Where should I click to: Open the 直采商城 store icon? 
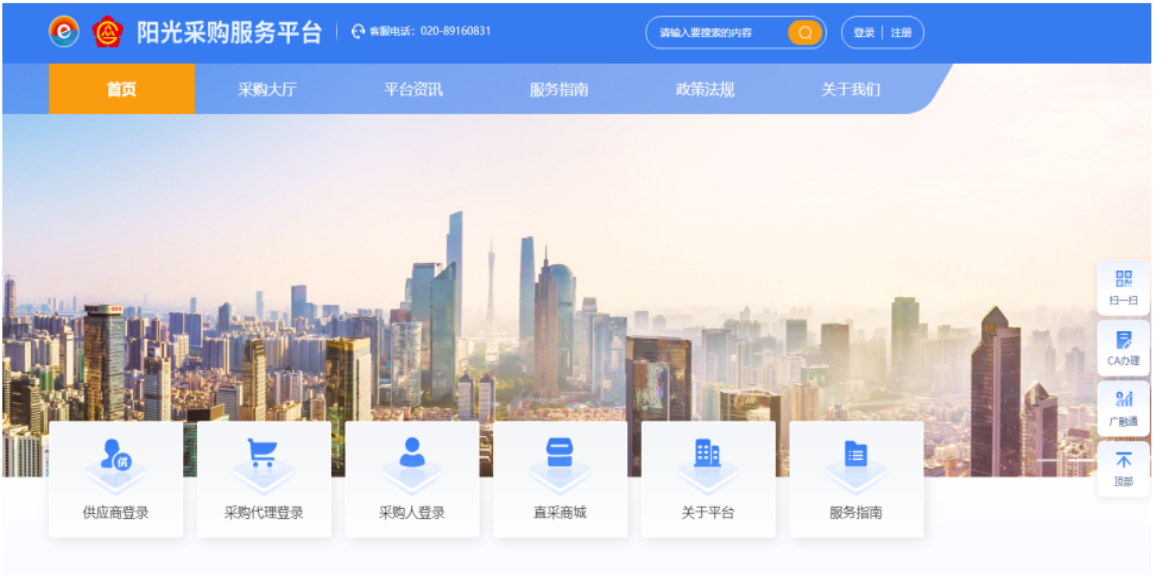point(560,454)
